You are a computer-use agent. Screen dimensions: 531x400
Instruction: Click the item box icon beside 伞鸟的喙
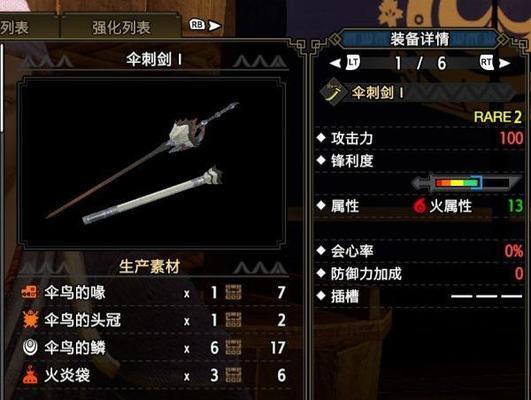[x=233, y=292]
